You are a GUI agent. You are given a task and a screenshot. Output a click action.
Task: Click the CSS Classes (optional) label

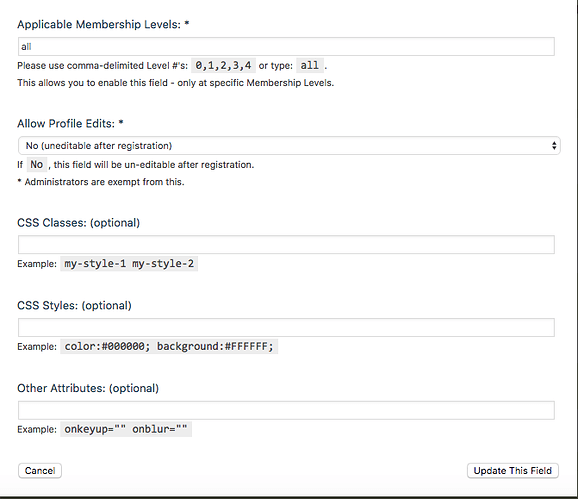click(x=79, y=223)
